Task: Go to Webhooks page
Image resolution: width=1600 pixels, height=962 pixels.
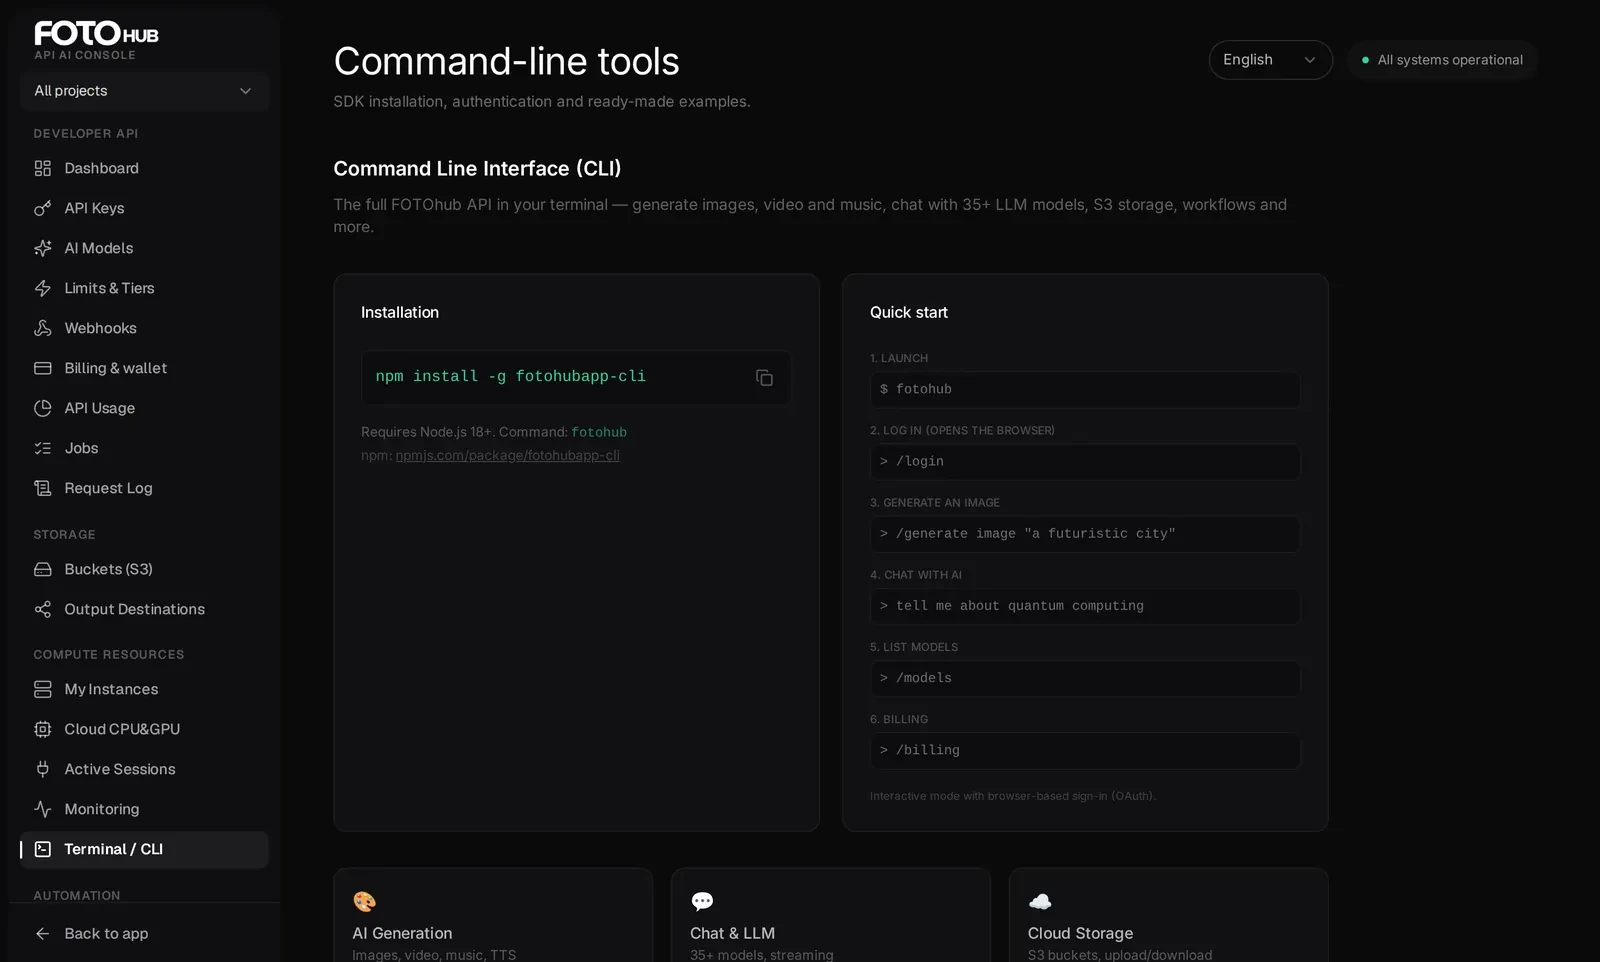Action: [144, 328]
